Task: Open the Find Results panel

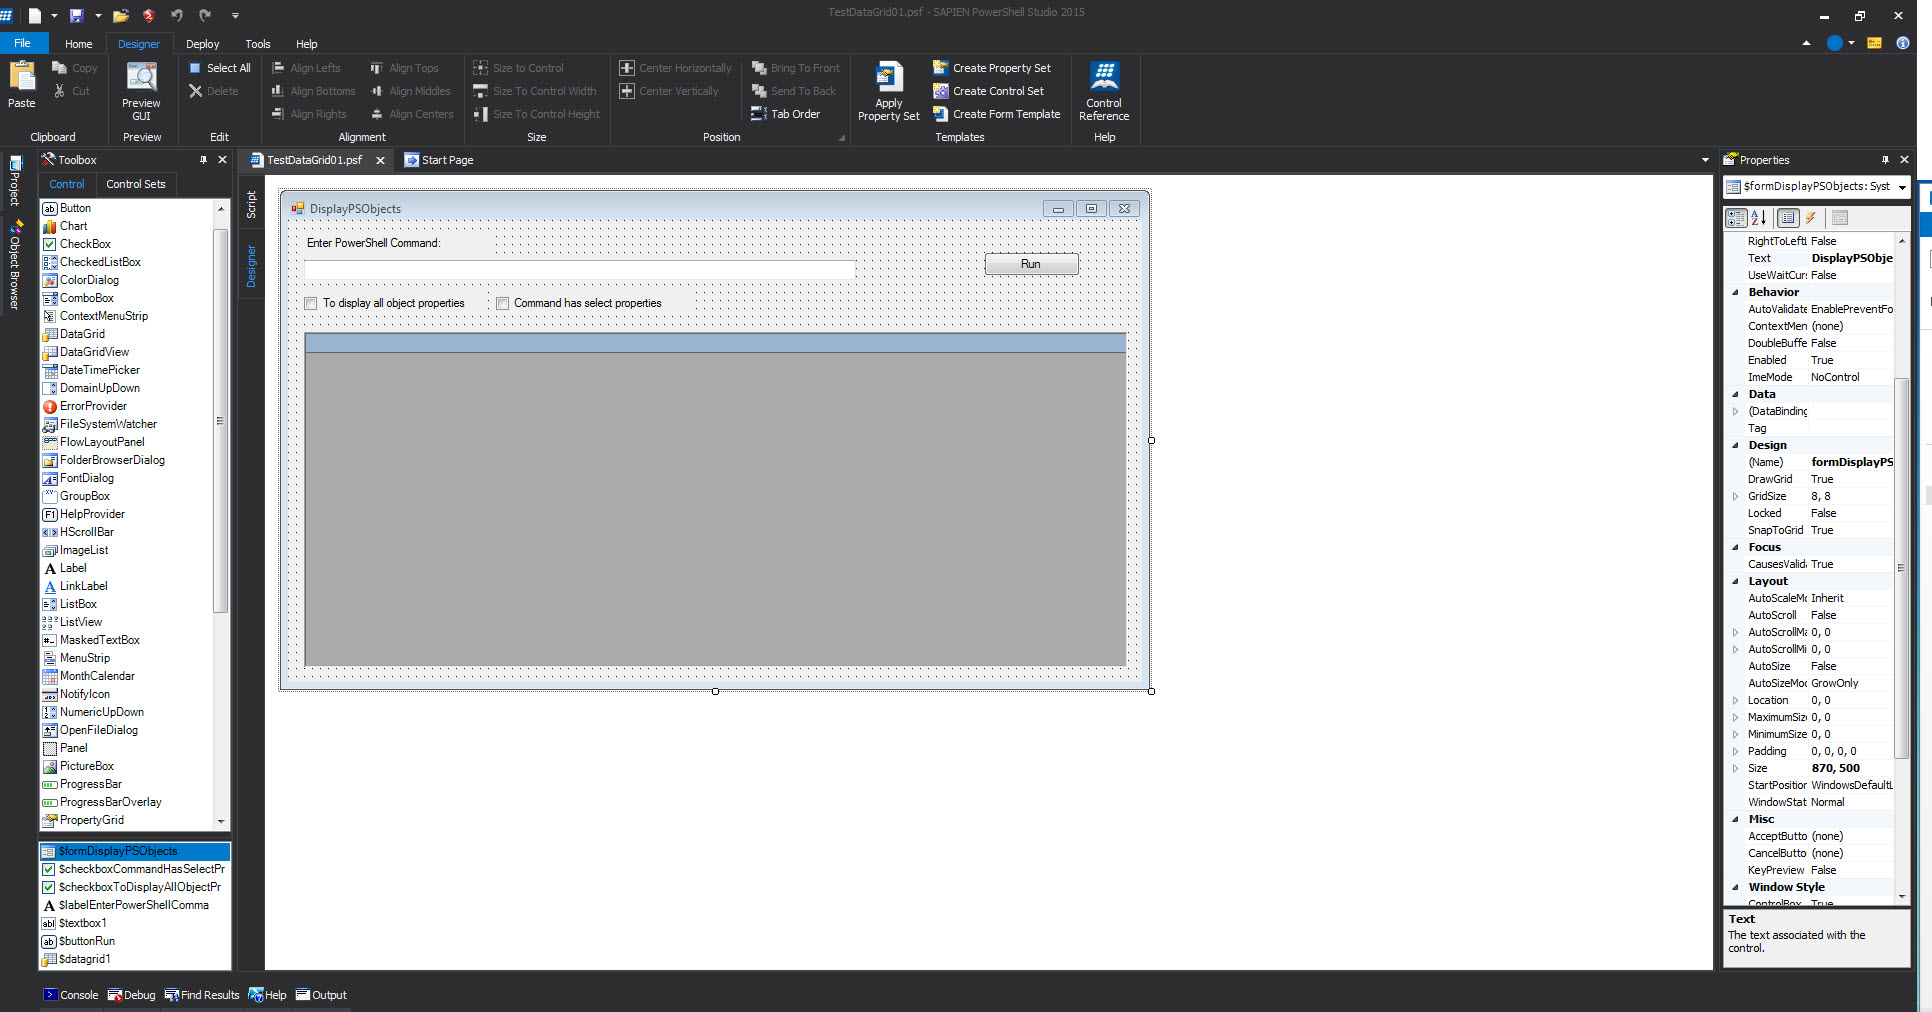Action: pyautogui.click(x=203, y=995)
